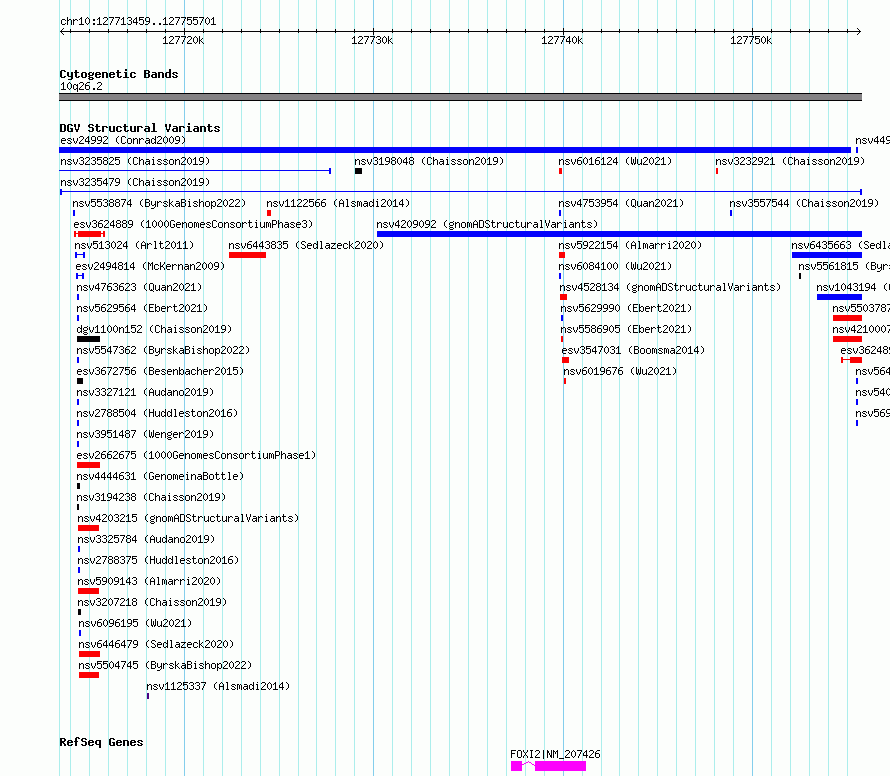Screen dimensions: 890x776
Task: Open nsv6084100 (Wu2021) variant
Action: tap(615, 266)
